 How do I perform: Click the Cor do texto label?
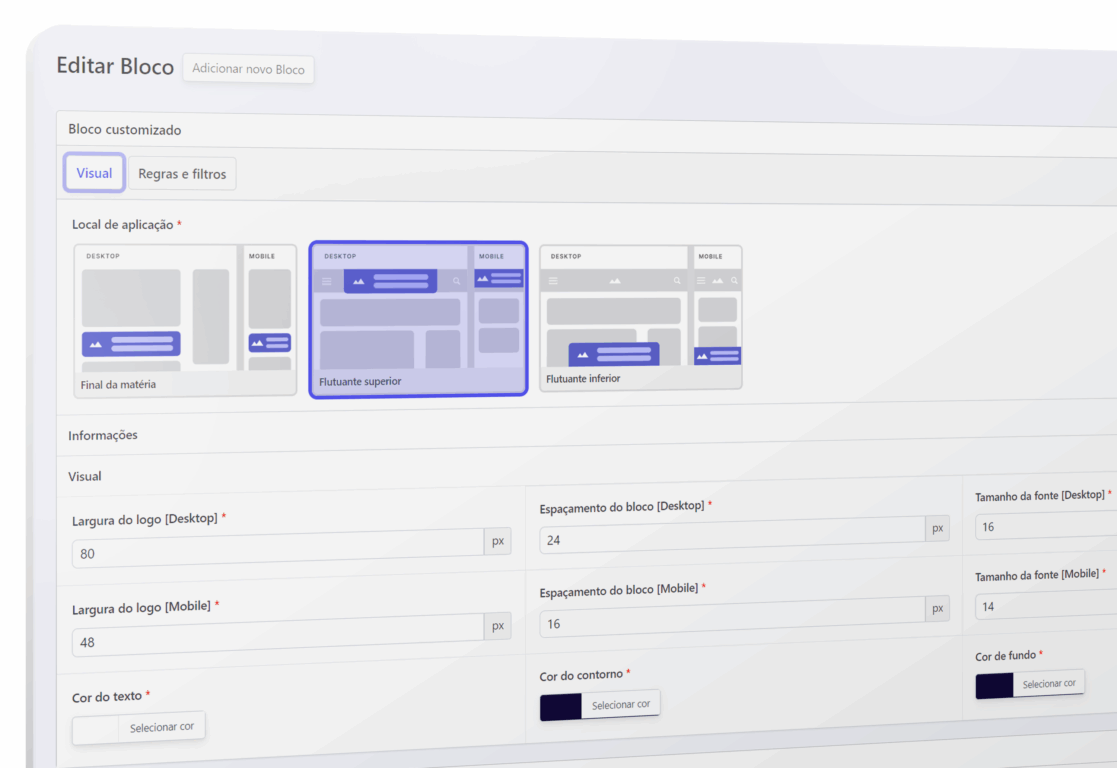point(107,697)
